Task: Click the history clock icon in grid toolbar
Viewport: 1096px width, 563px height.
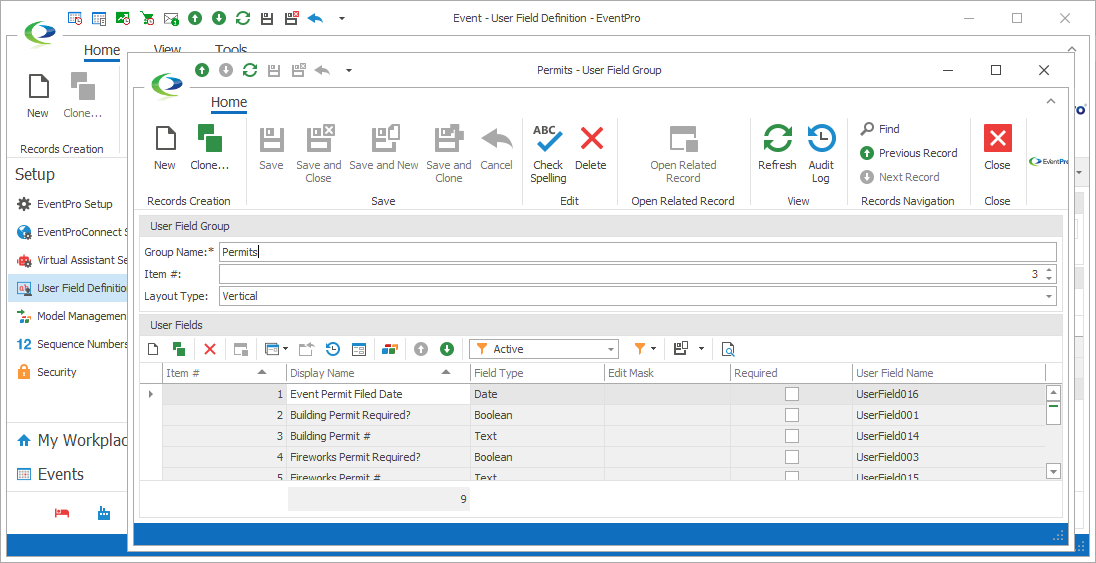Action: click(x=333, y=349)
